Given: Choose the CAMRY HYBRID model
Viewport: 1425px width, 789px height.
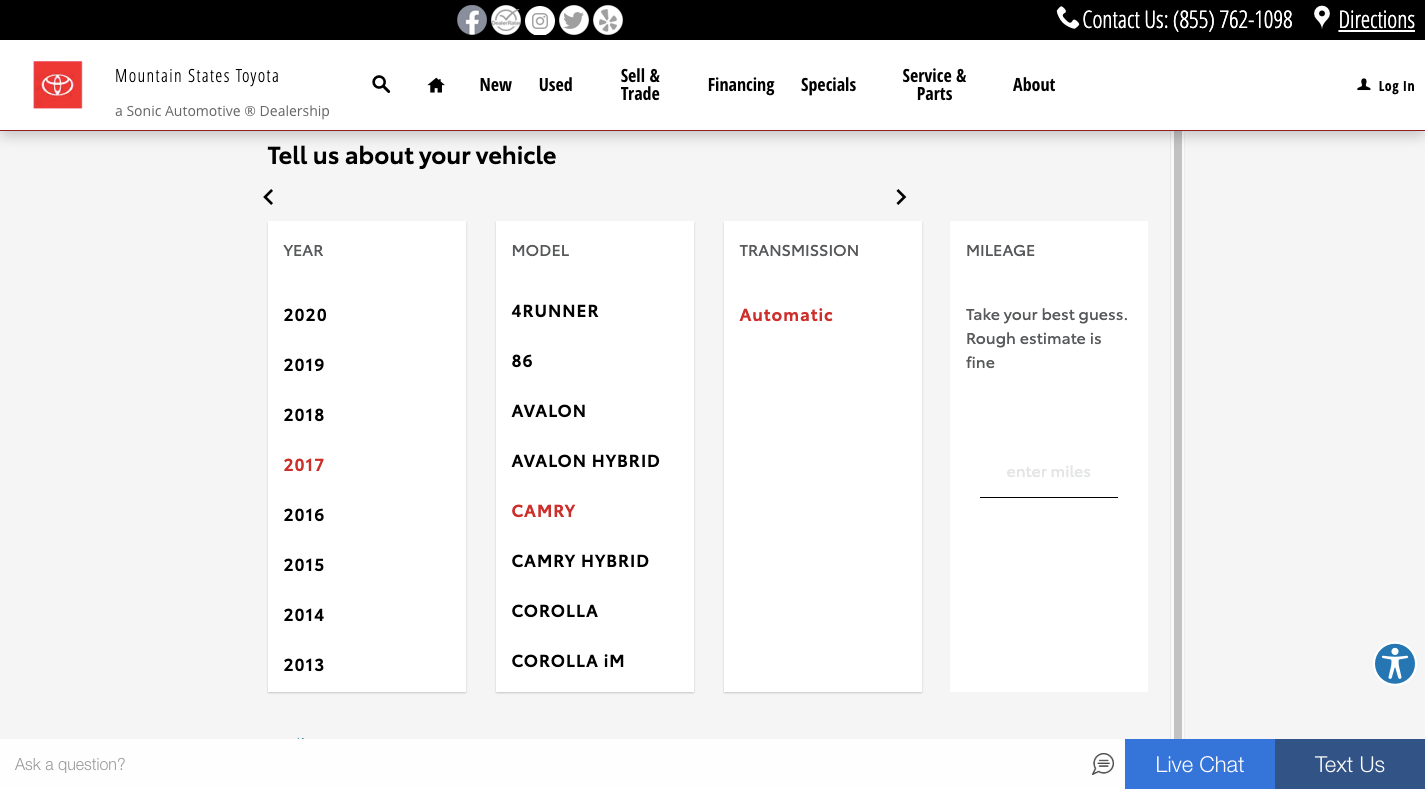Looking at the screenshot, I should 580,561.
